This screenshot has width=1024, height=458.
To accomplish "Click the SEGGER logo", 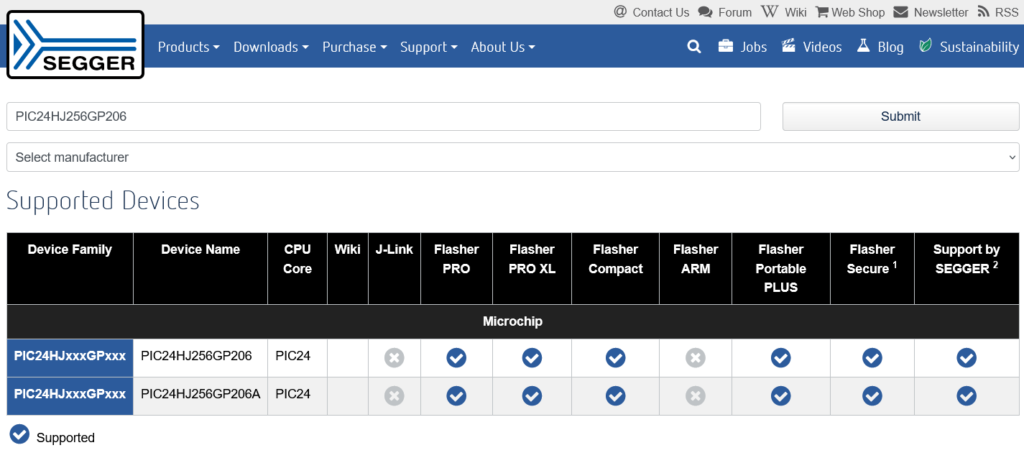I will (75, 44).
